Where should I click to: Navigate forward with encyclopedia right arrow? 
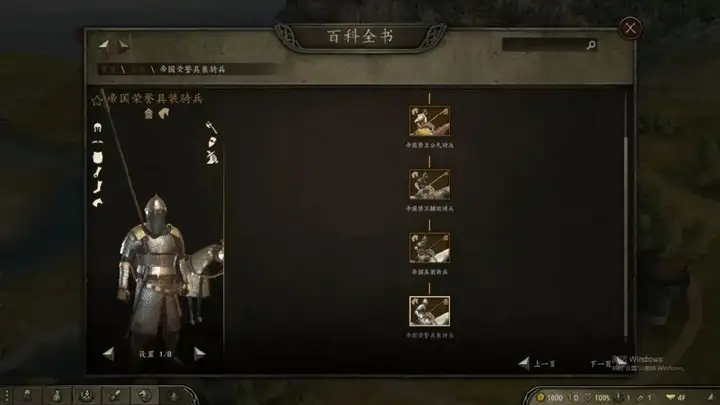[x=124, y=45]
